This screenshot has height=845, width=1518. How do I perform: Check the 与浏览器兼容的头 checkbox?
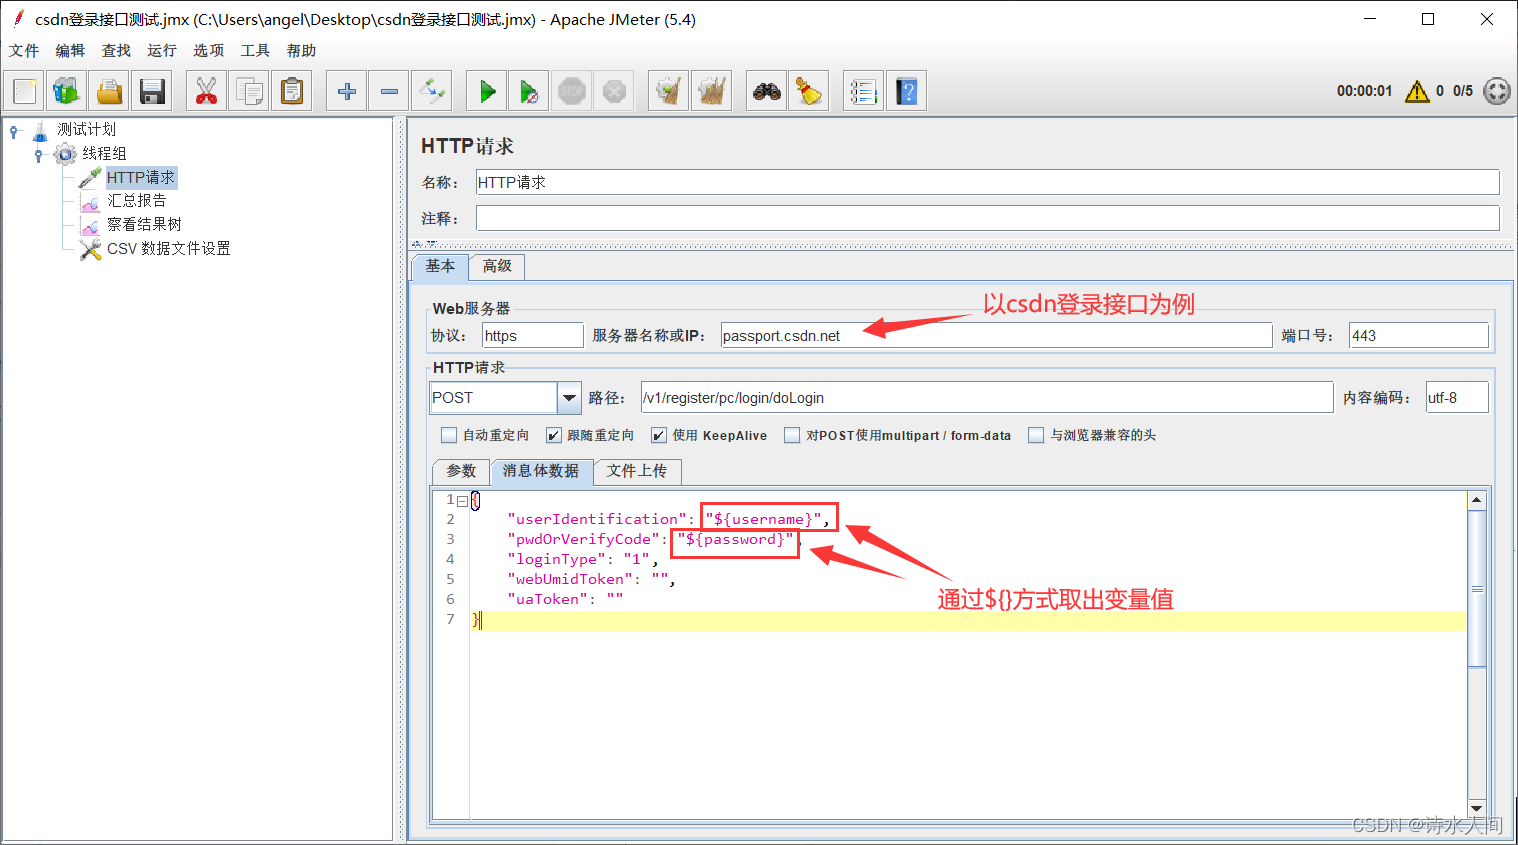pyautogui.click(x=1036, y=435)
